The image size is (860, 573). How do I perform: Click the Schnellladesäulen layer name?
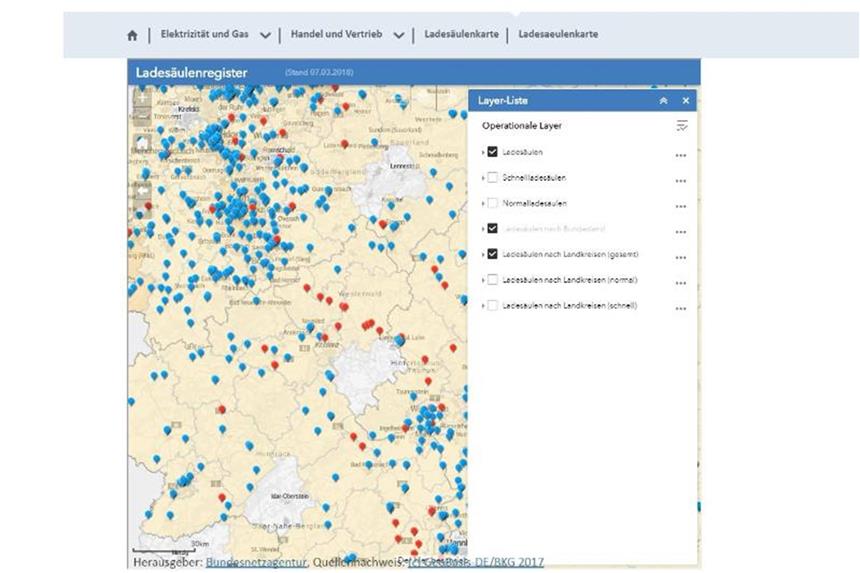click(534, 178)
